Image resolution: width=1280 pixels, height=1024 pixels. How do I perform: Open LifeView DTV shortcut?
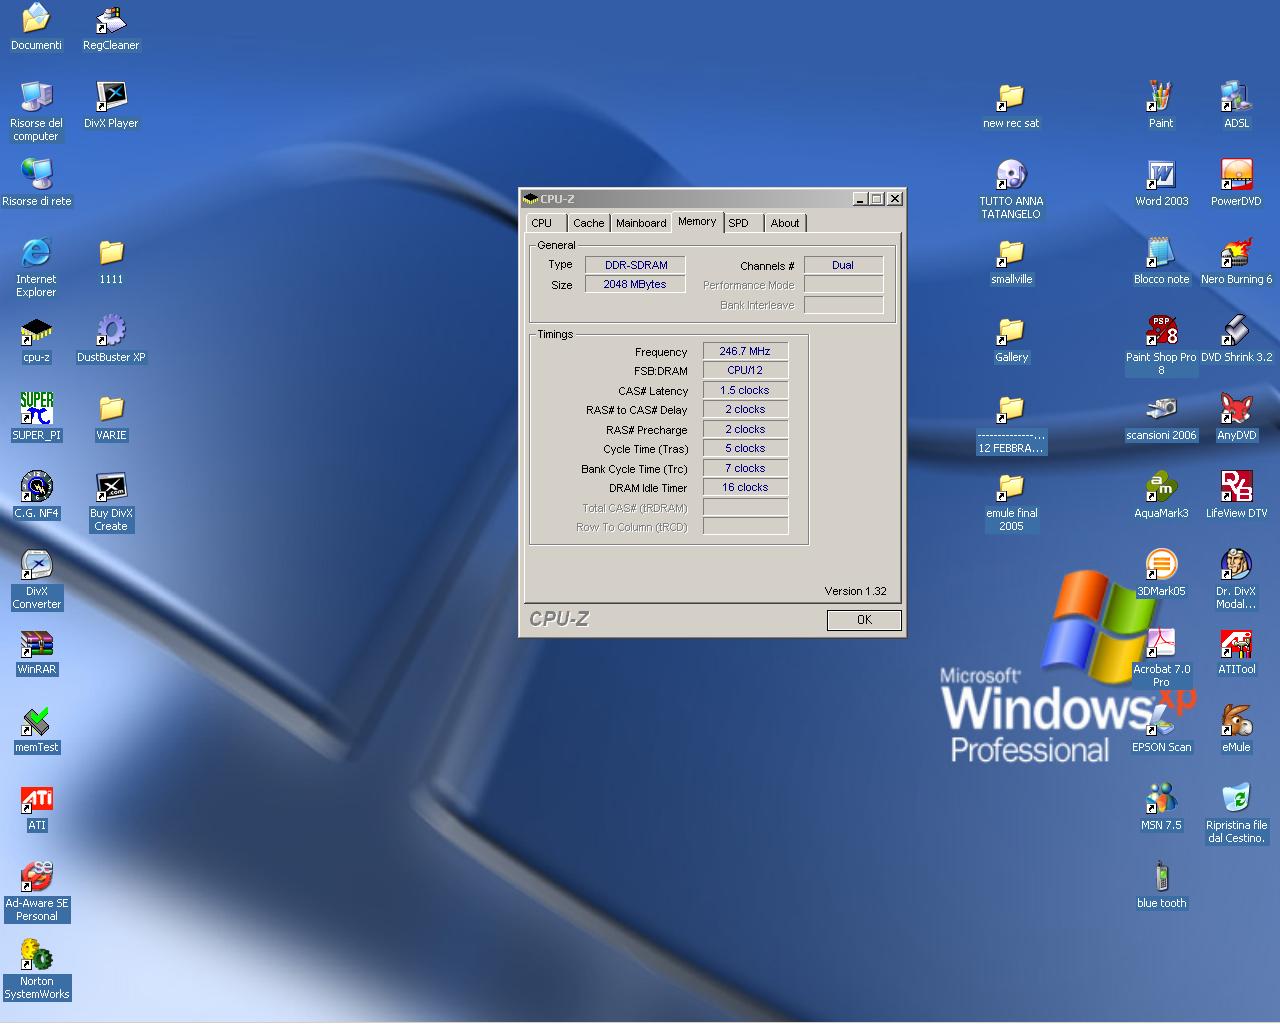[1236, 495]
